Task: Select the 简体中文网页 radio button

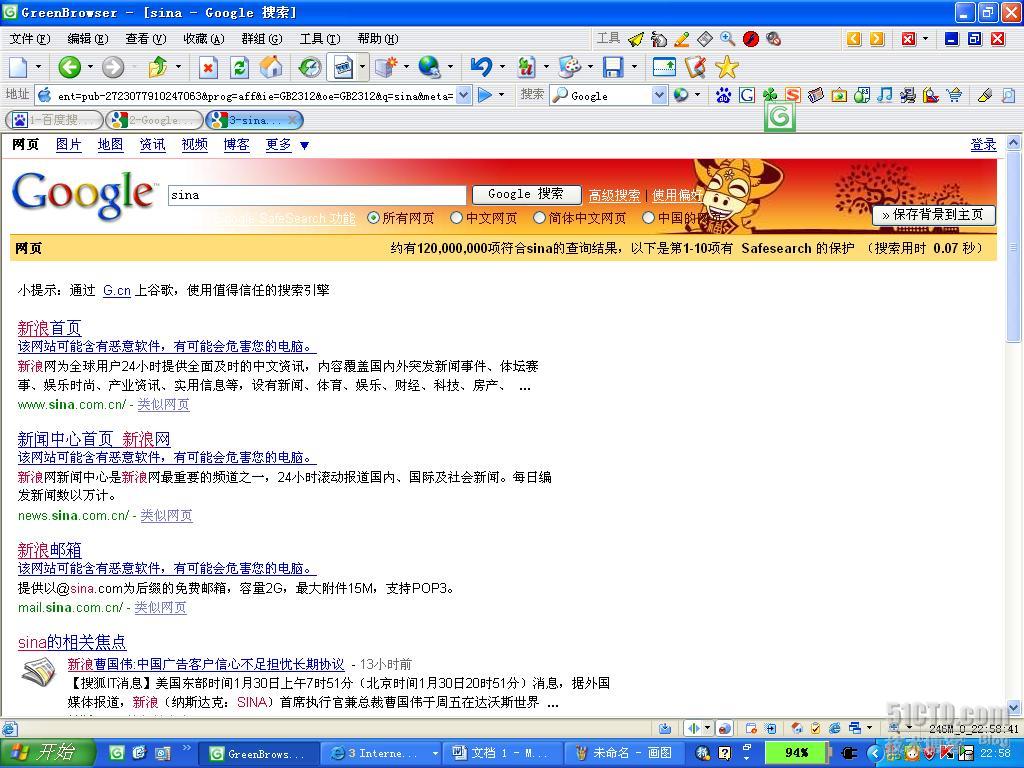Action: tap(539, 218)
